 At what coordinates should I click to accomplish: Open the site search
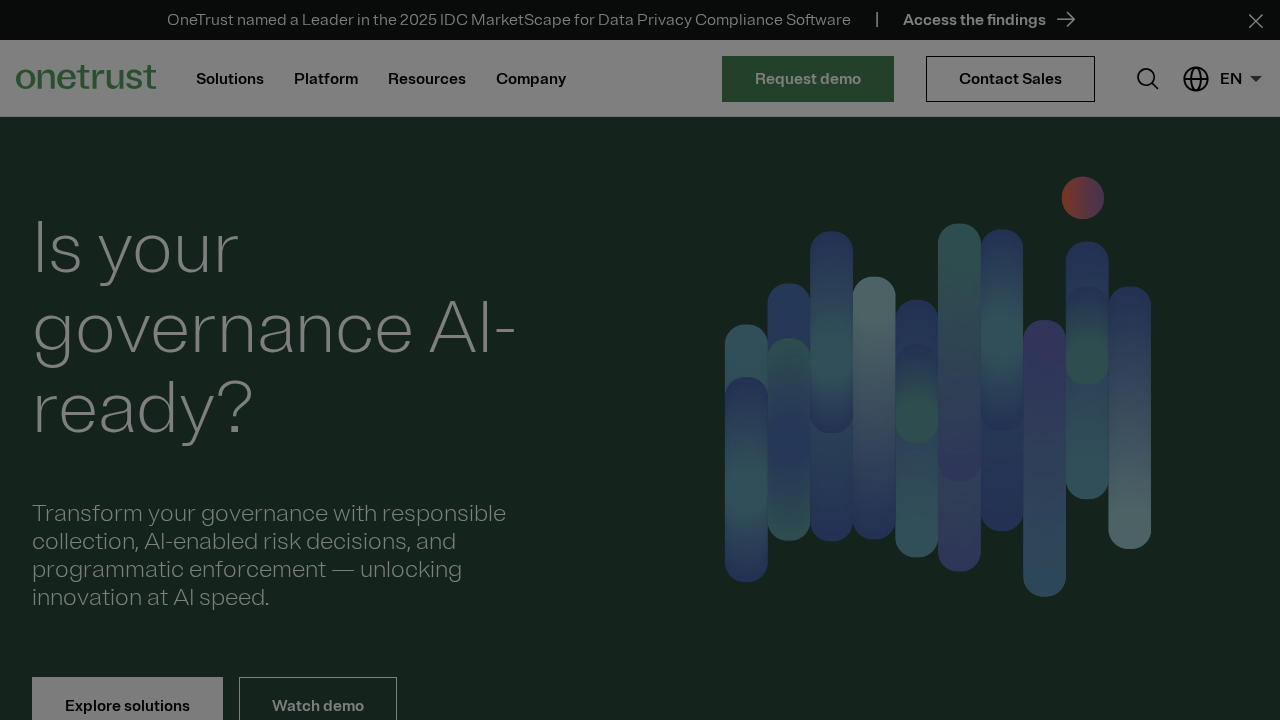(x=1147, y=78)
